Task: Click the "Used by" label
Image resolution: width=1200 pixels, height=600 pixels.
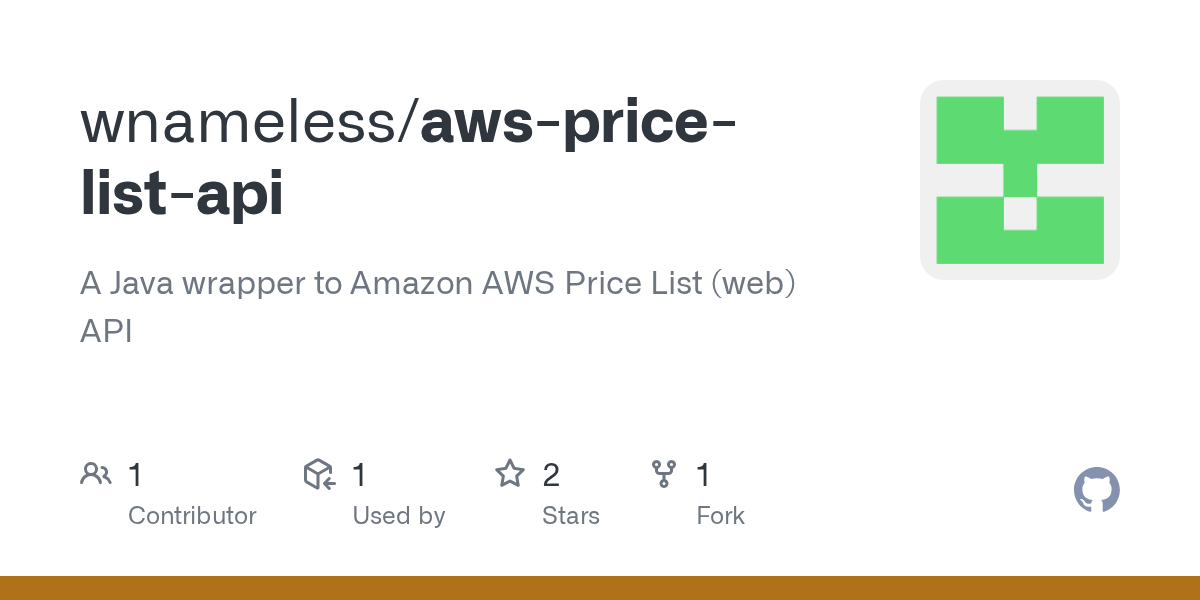Action: [398, 516]
